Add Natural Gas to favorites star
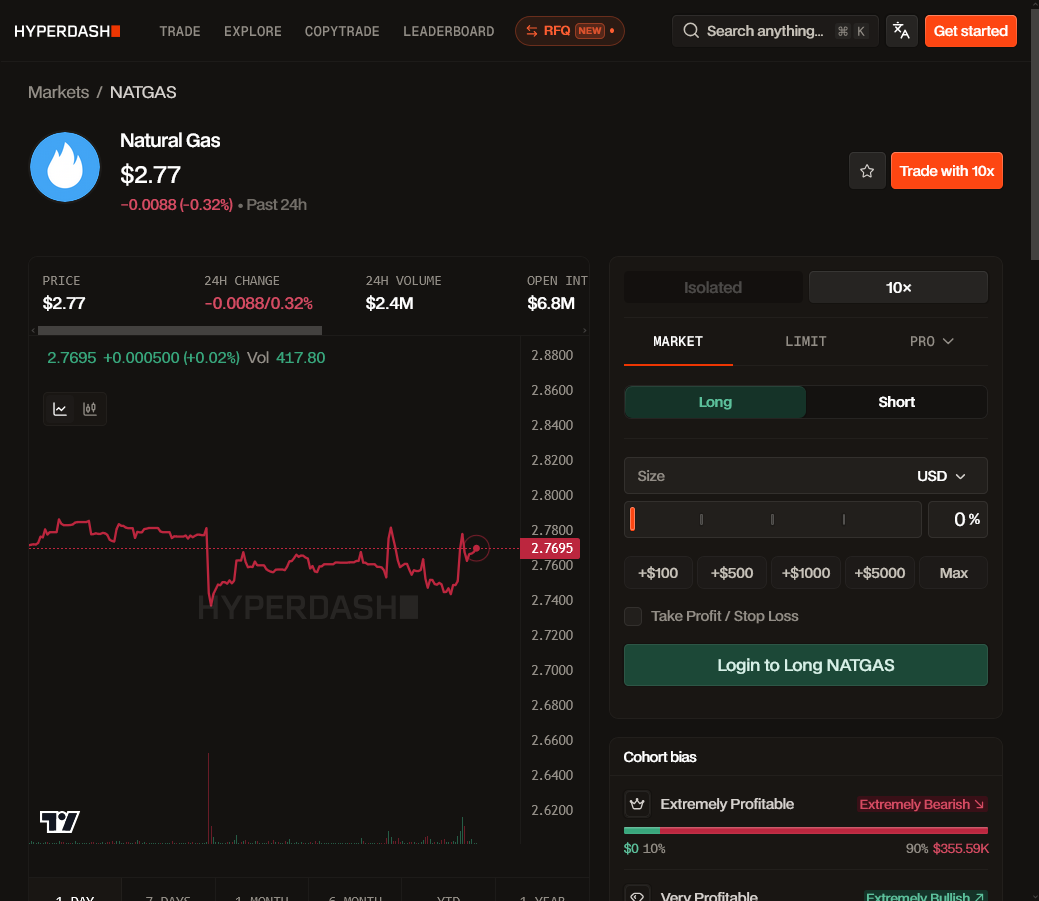The height and width of the screenshot is (901, 1039). point(867,171)
